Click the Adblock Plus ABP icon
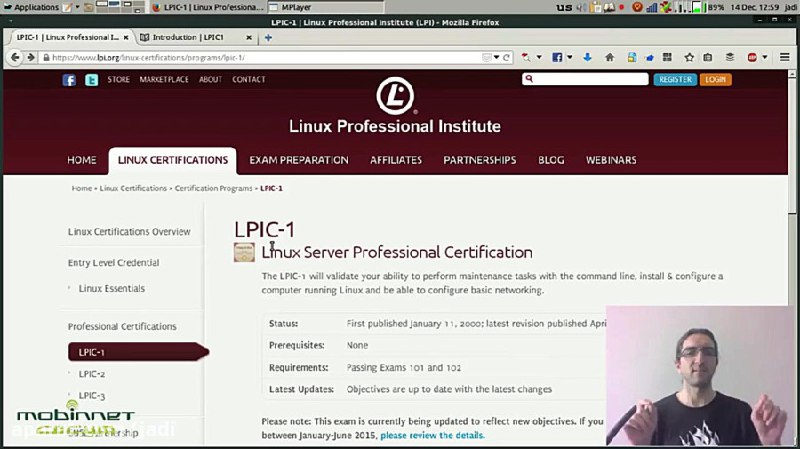 click(x=752, y=58)
